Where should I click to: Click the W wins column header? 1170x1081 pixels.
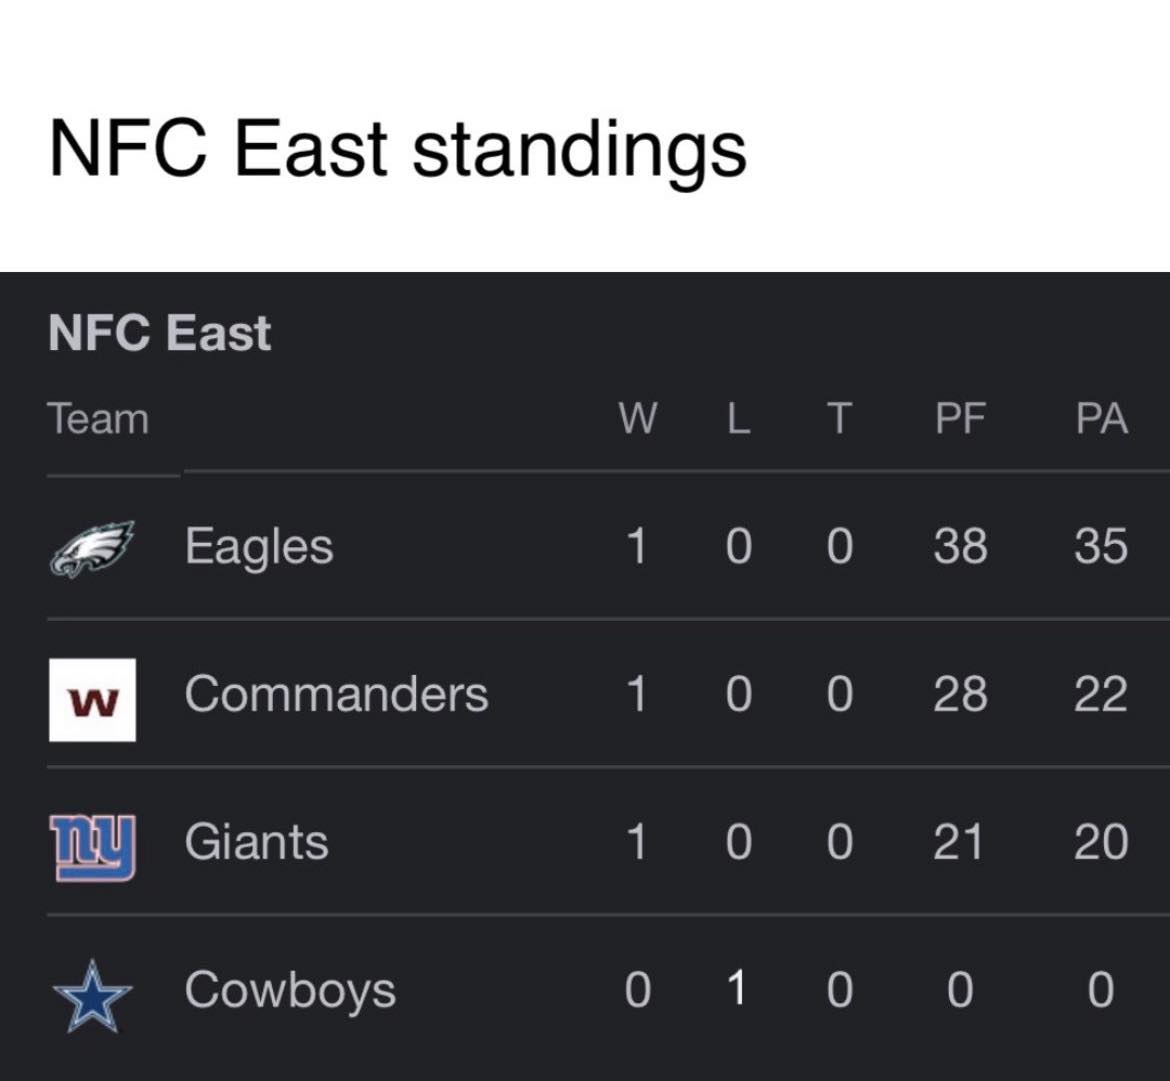coord(637,419)
